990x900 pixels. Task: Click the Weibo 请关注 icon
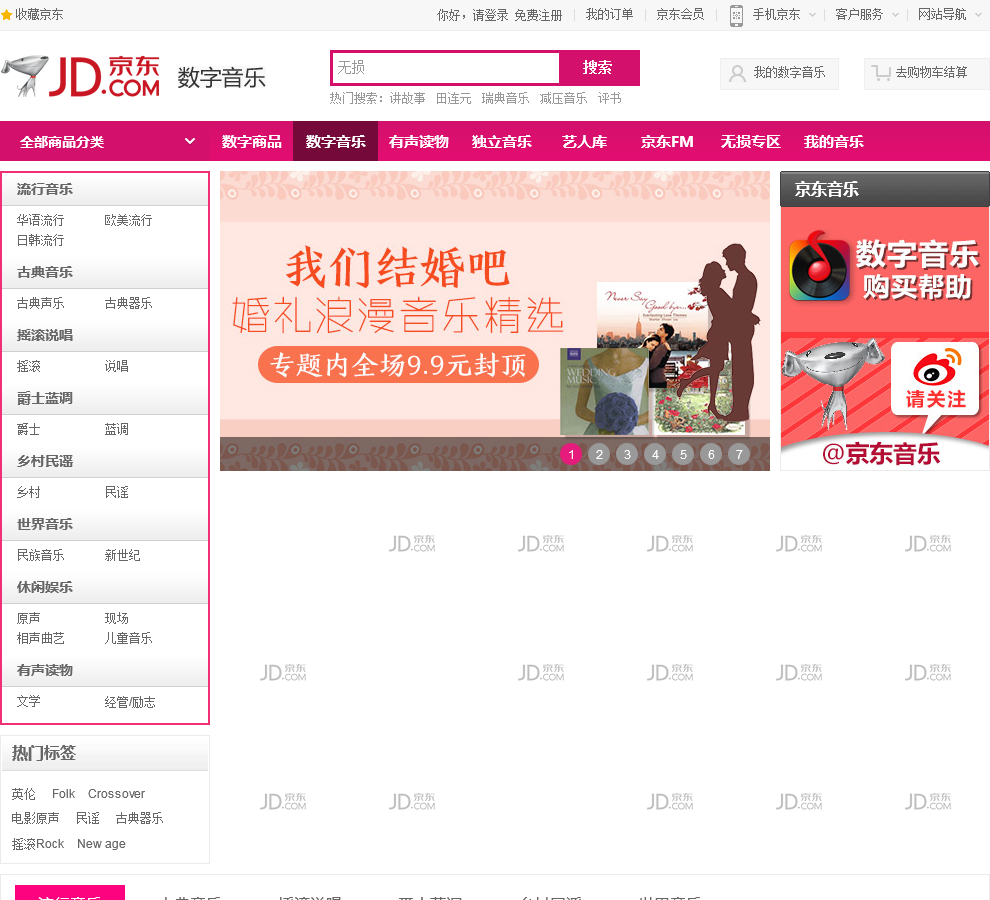click(x=935, y=378)
